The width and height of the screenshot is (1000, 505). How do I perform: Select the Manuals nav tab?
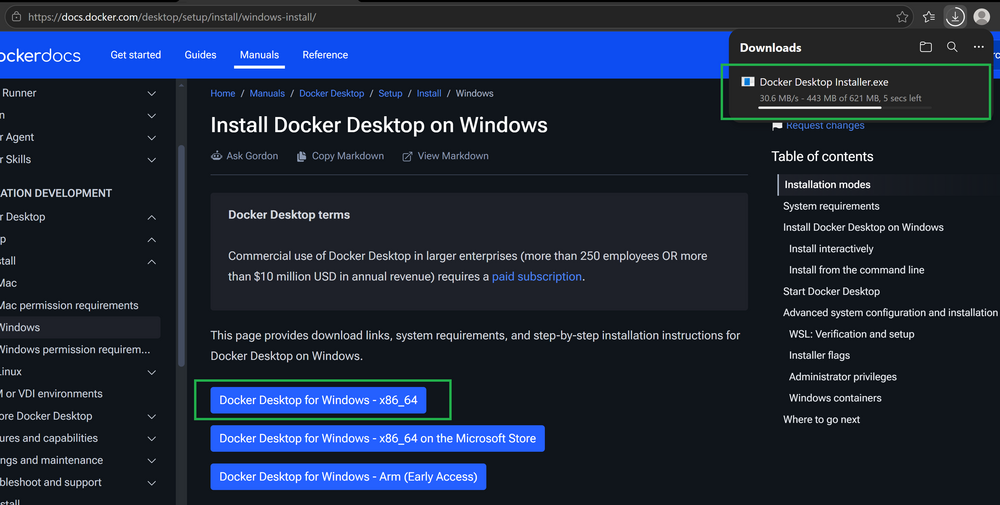259,55
